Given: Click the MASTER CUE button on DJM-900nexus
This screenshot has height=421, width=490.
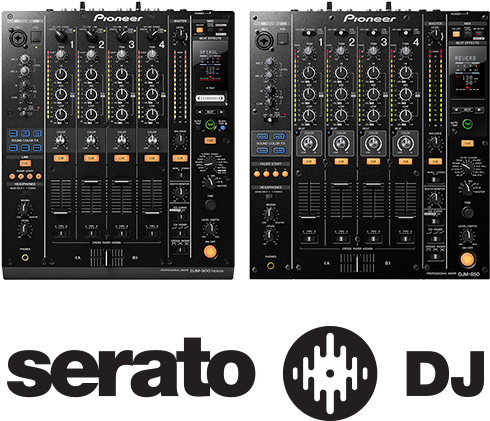Looking at the screenshot, I should pos(180,158).
